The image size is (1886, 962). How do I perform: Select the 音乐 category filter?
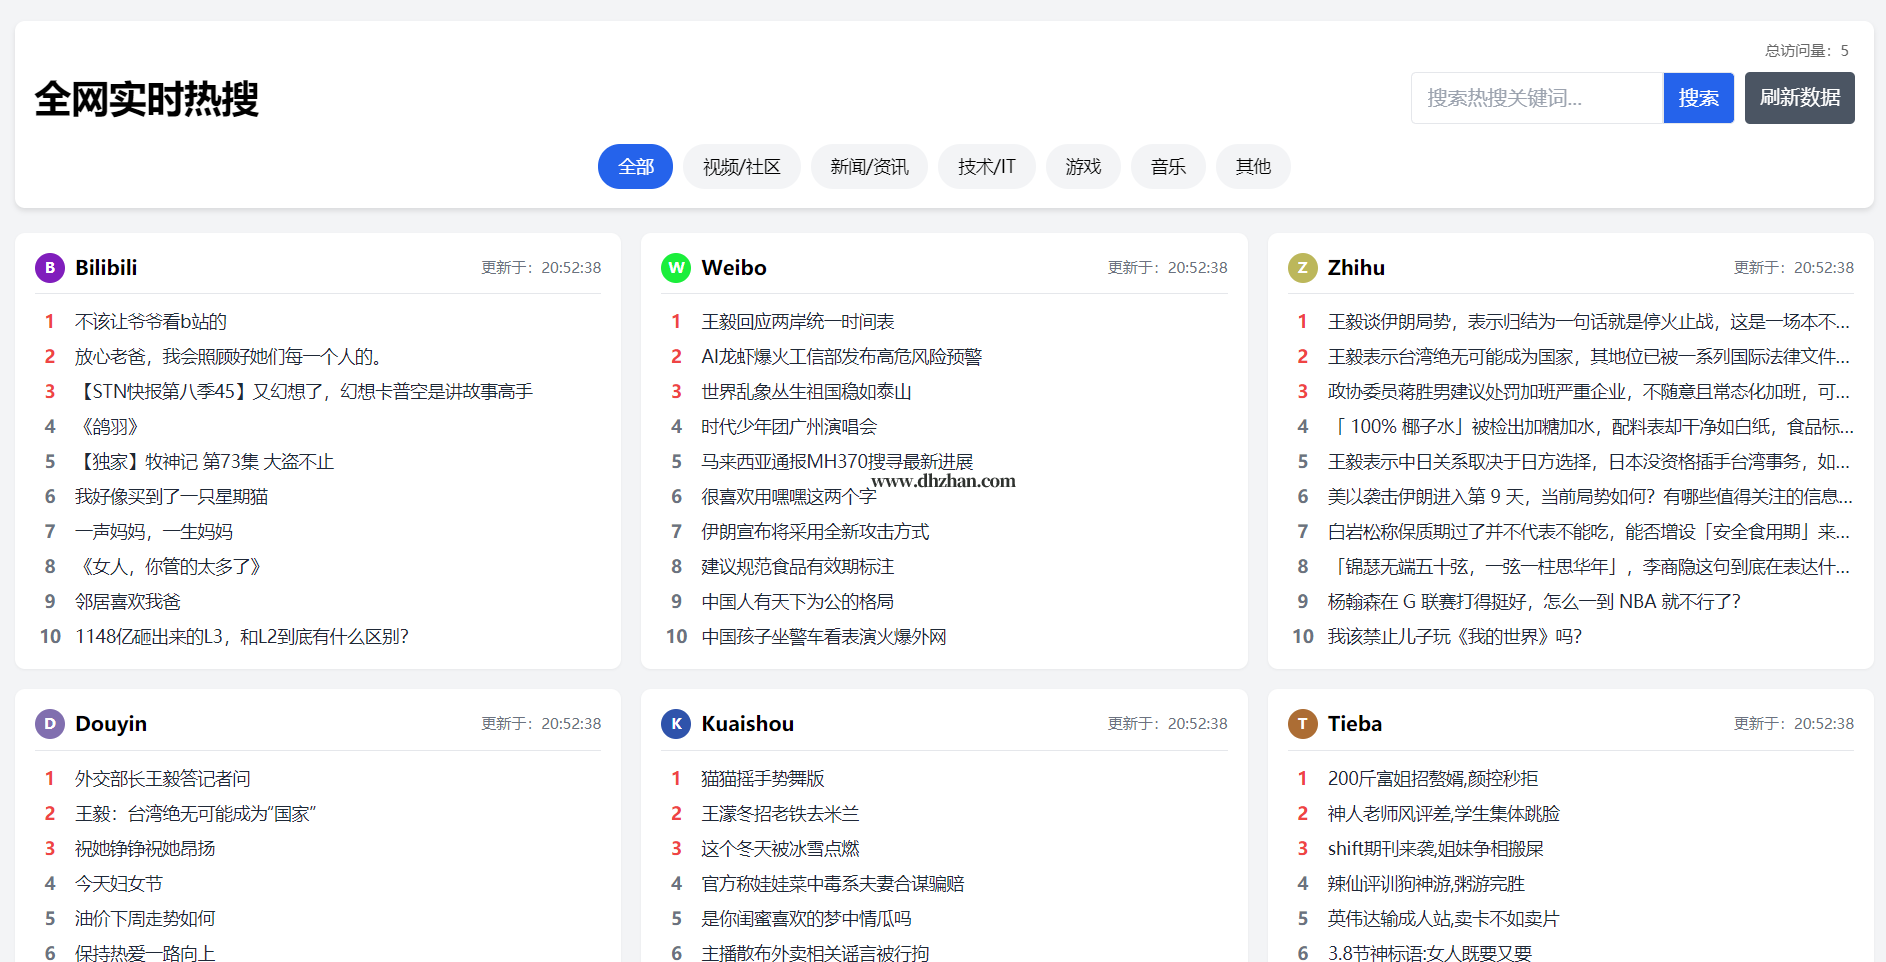[1168, 167]
